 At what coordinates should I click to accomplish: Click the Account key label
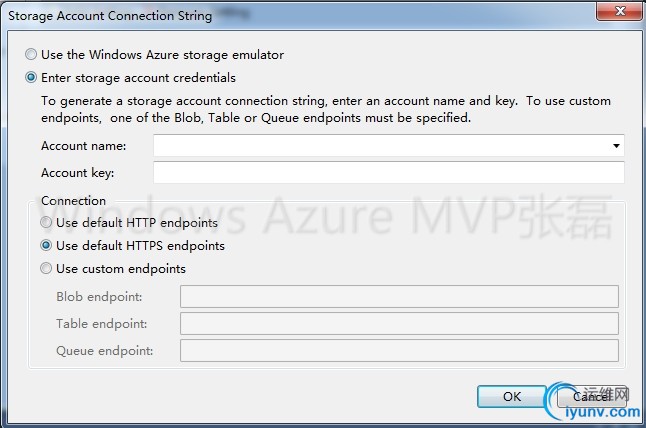pos(77,173)
